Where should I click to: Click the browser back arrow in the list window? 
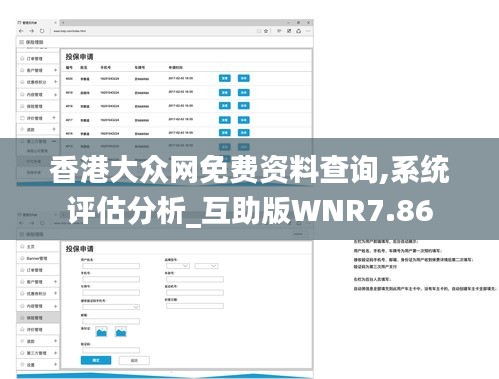click(21, 31)
